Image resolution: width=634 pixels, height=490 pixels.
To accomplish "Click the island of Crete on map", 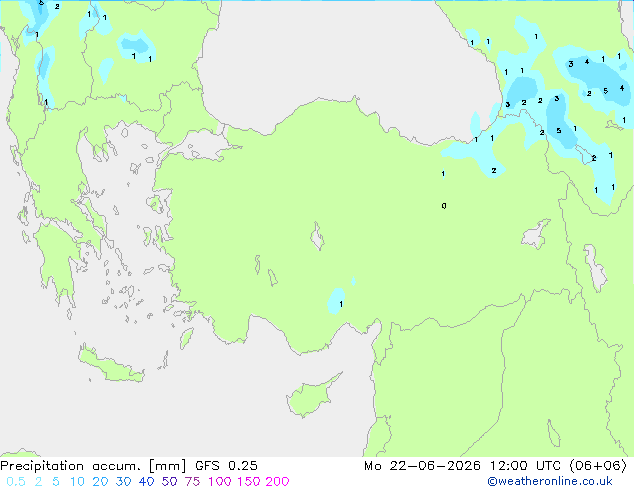I will [109, 365].
